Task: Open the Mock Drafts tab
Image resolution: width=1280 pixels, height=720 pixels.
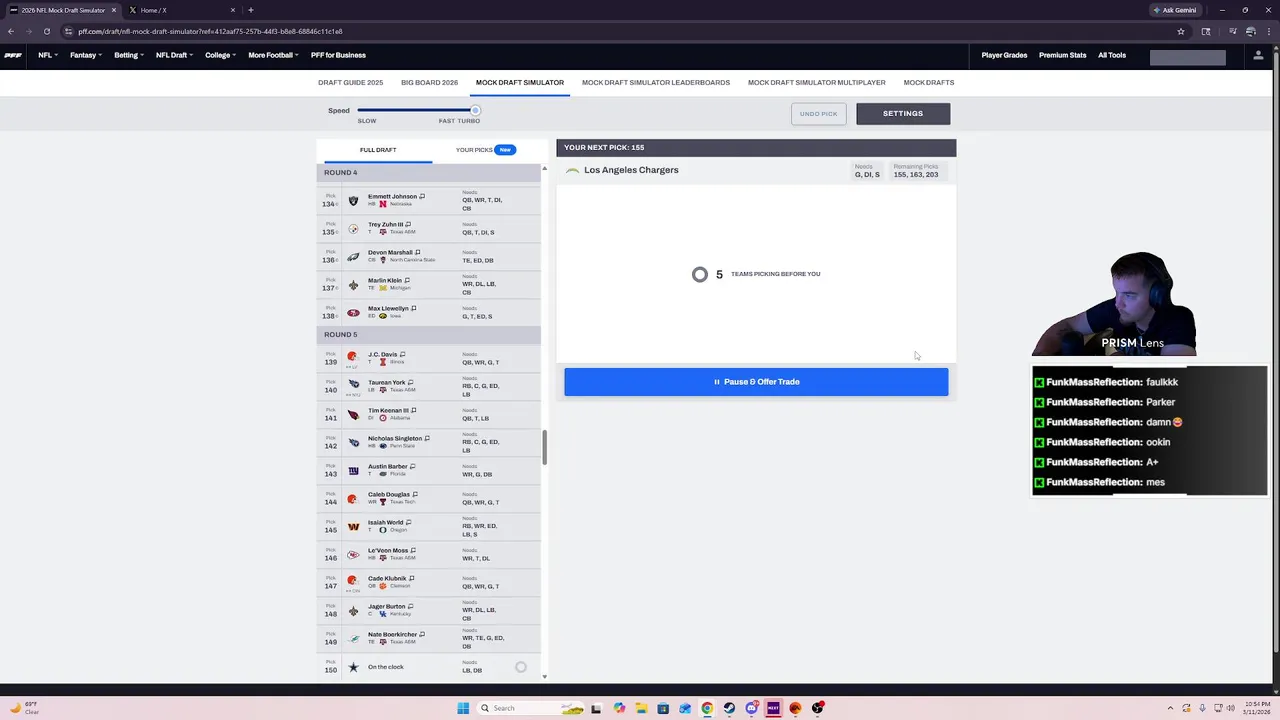Action: click(929, 82)
